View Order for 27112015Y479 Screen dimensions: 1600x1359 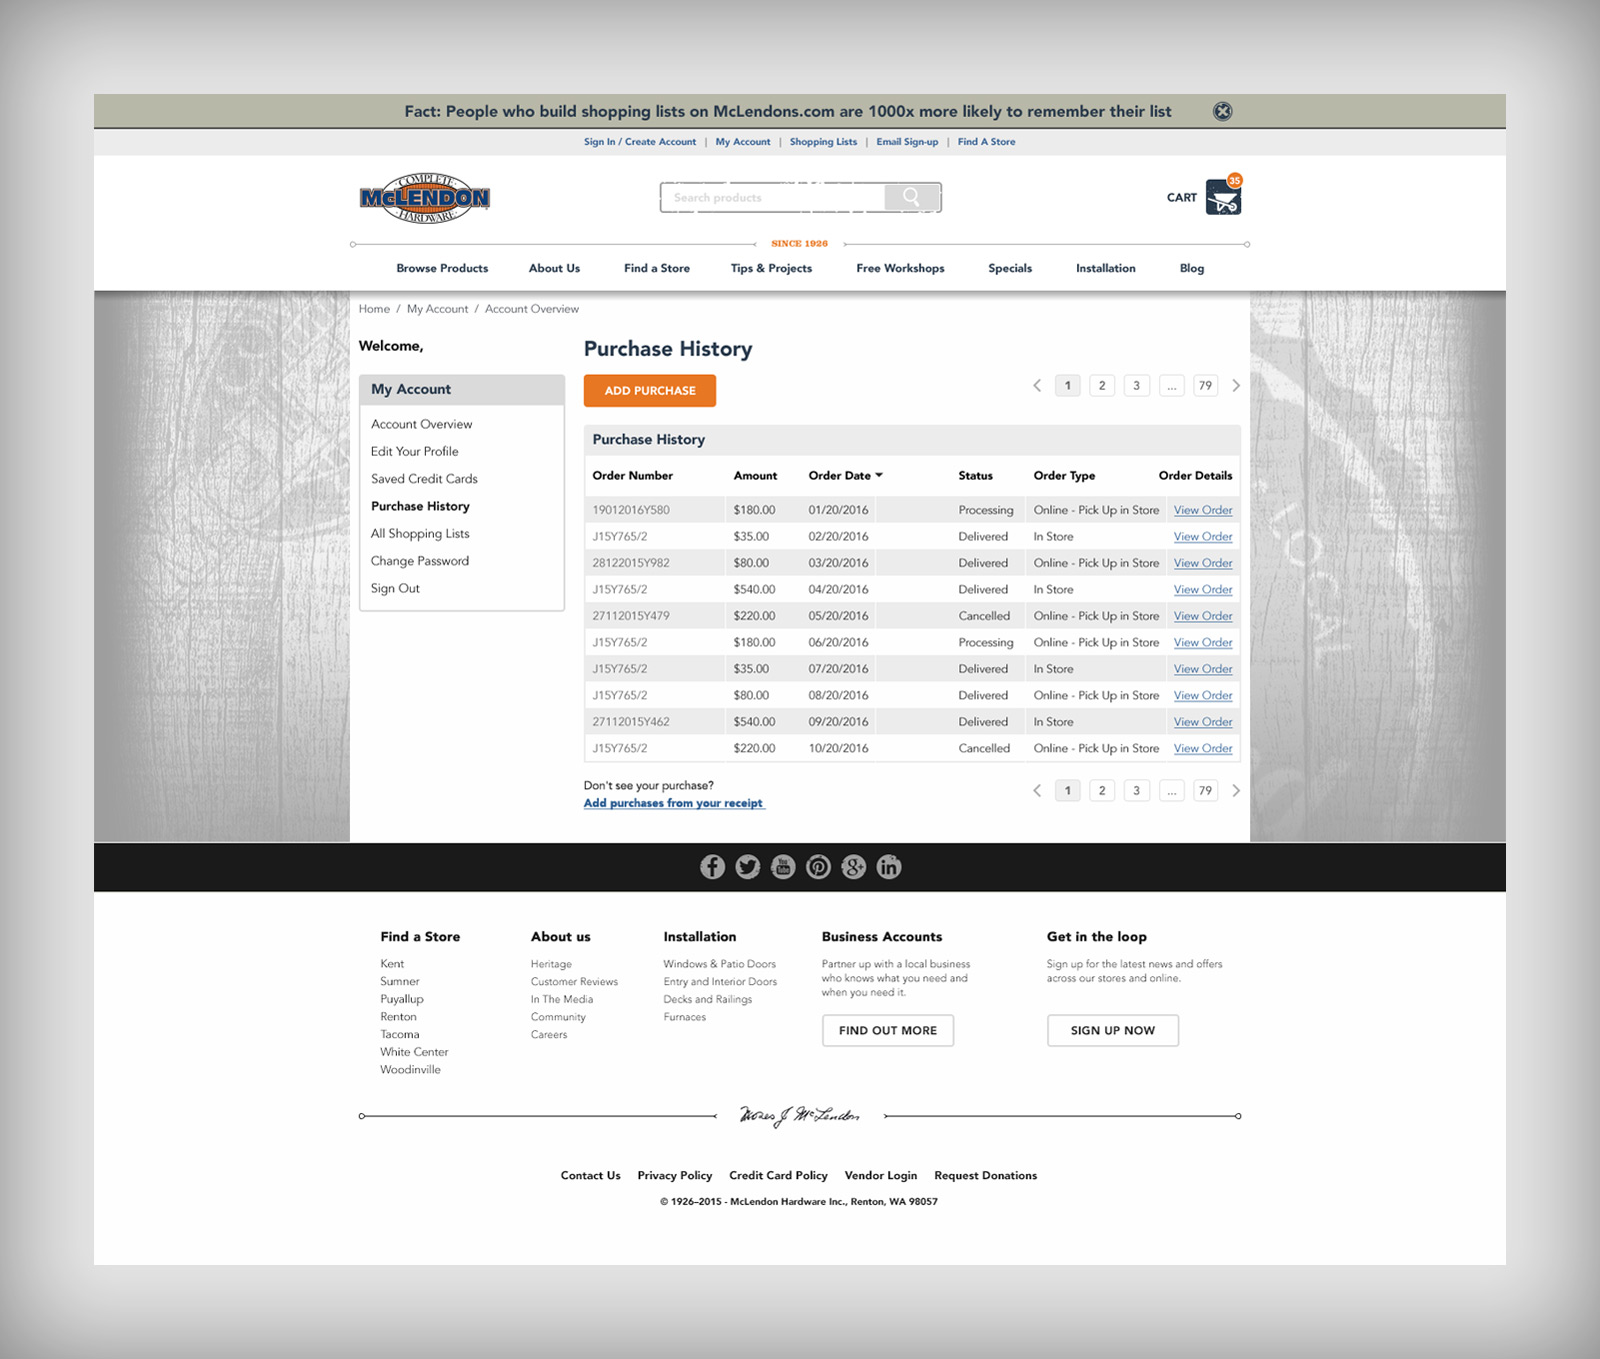pyautogui.click(x=1203, y=616)
